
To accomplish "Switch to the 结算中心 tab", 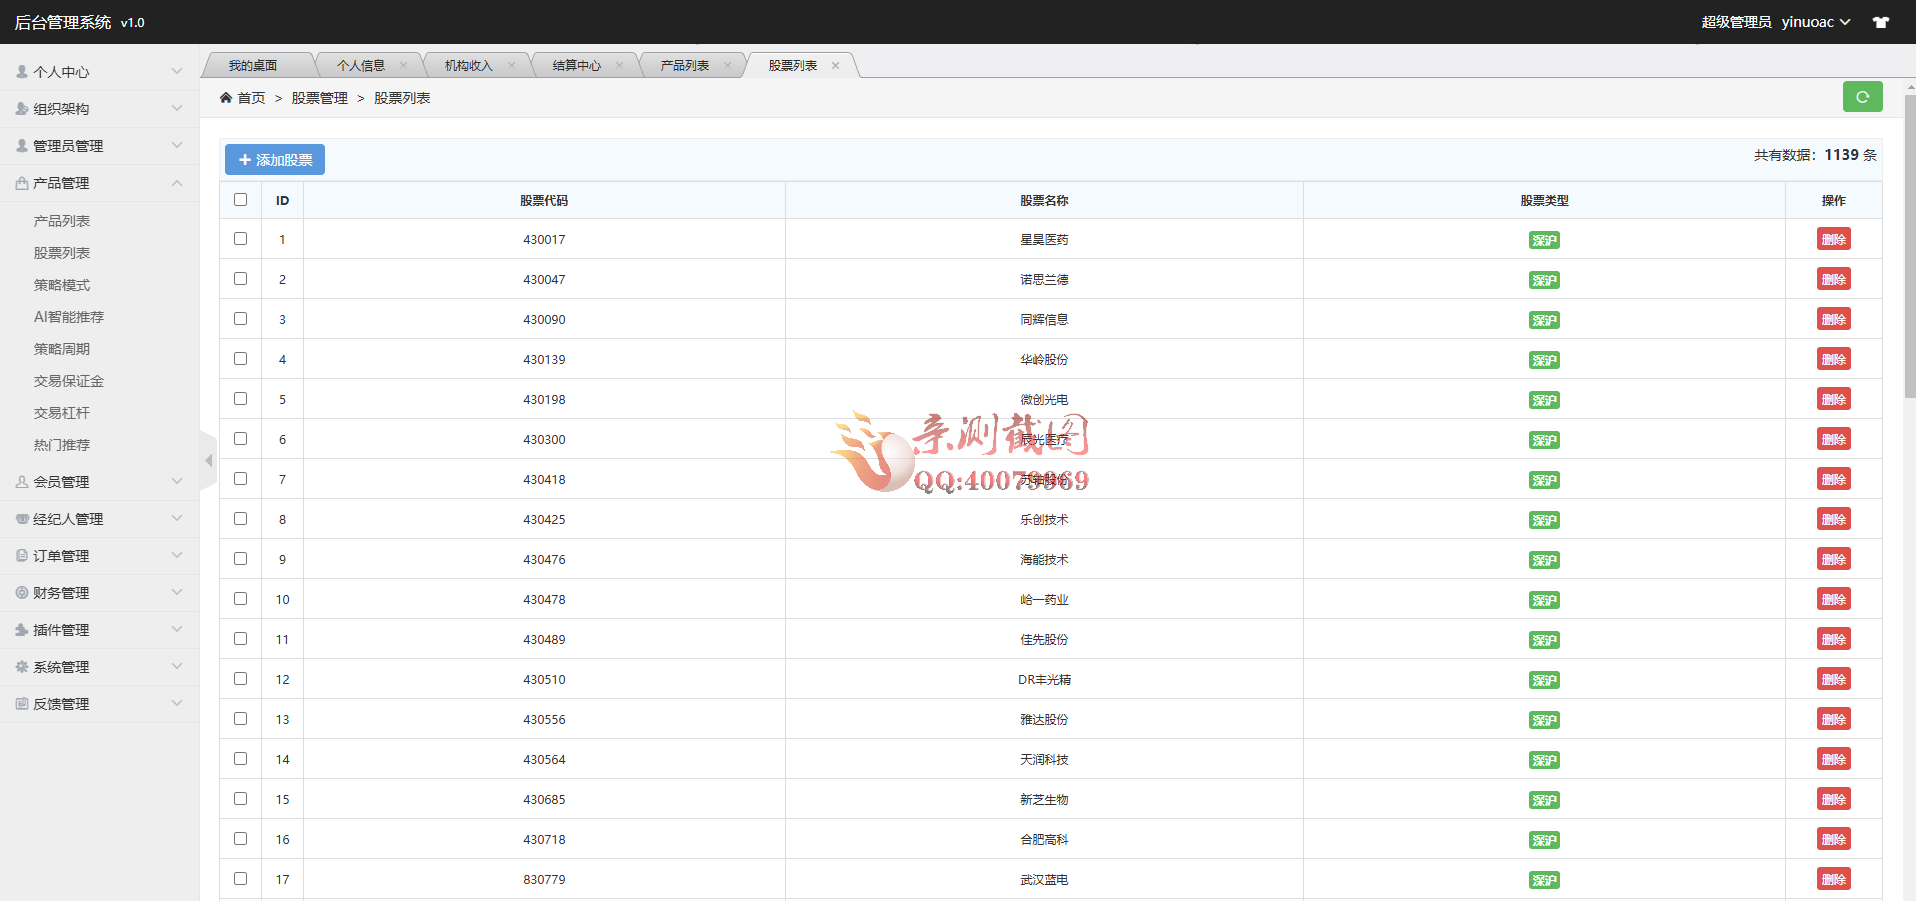I will (576, 66).
